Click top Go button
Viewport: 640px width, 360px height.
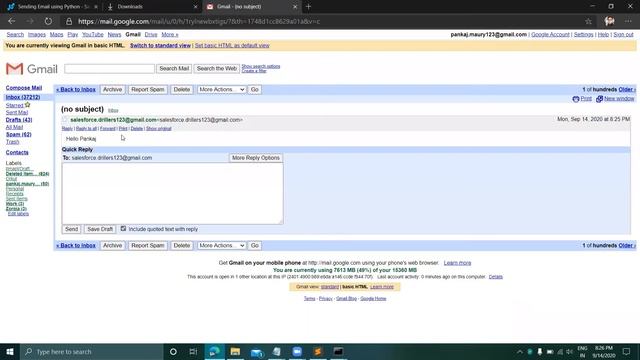pyautogui.click(x=255, y=89)
